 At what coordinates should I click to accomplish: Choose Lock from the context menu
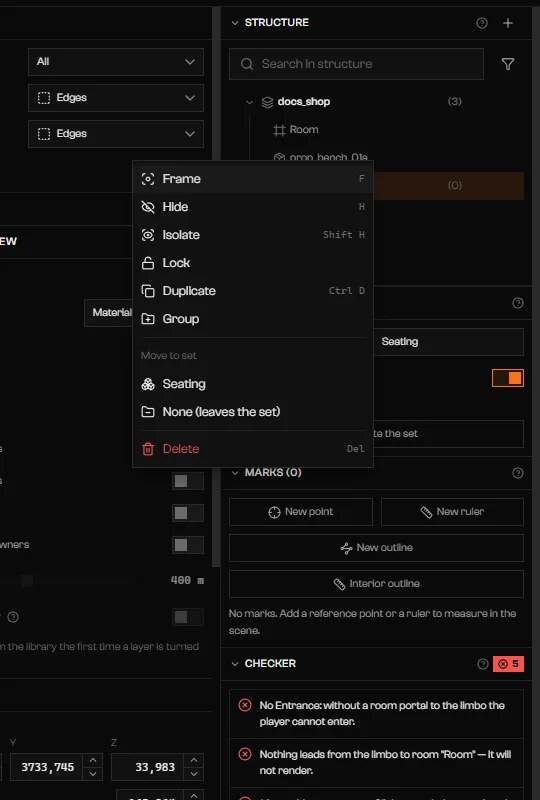click(x=253, y=263)
